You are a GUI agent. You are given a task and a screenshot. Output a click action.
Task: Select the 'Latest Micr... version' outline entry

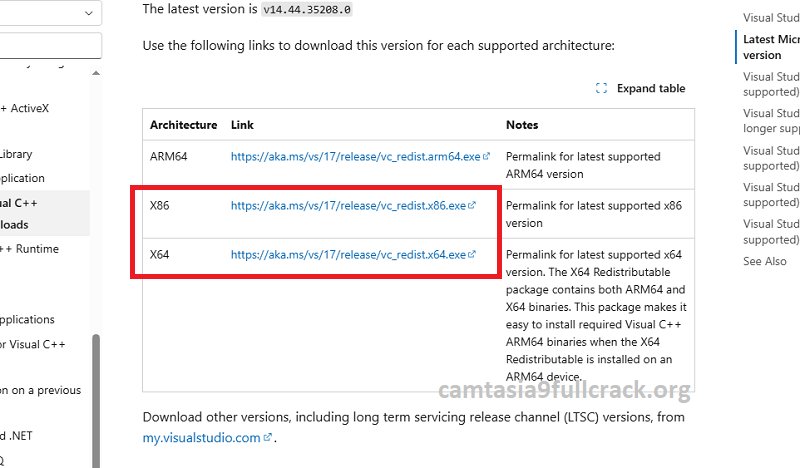771,47
